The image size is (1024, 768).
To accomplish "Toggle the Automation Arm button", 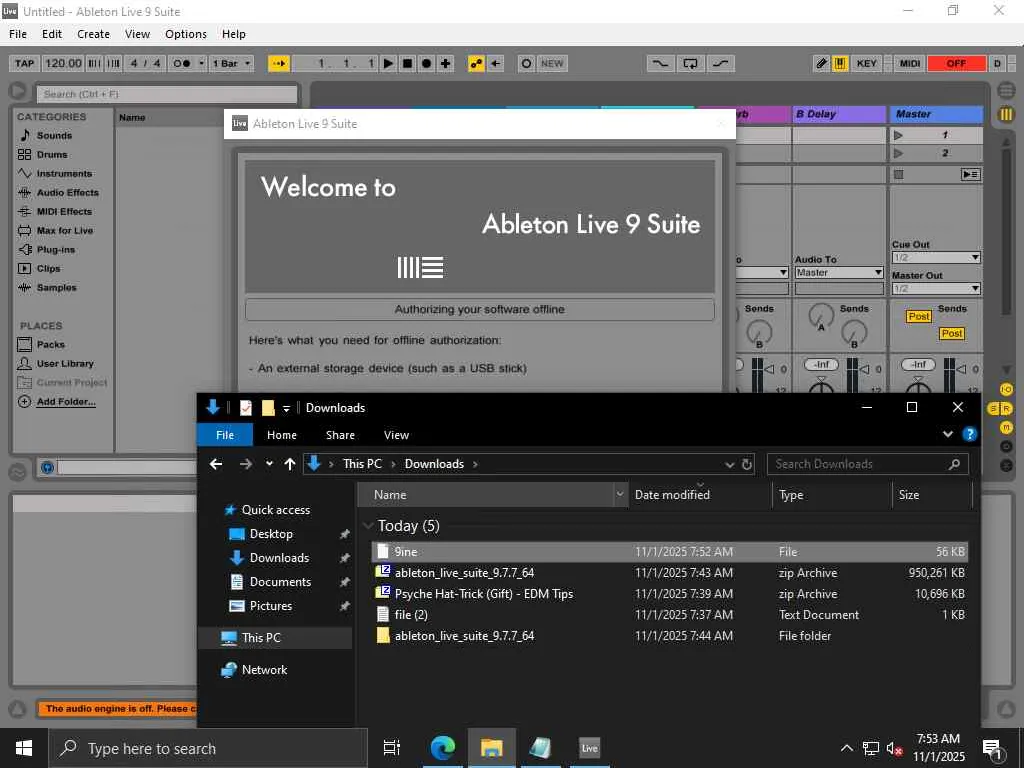I will [x=476, y=63].
